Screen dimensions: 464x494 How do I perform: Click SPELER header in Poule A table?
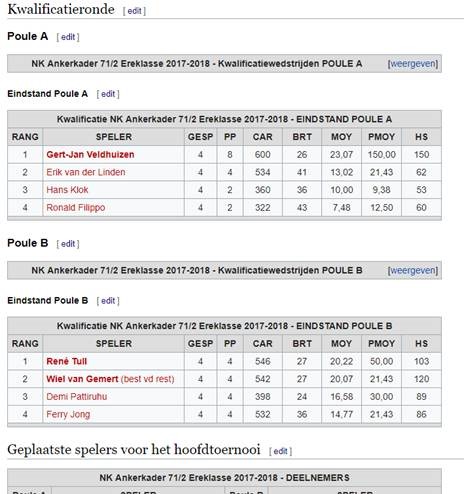(114, 137)
